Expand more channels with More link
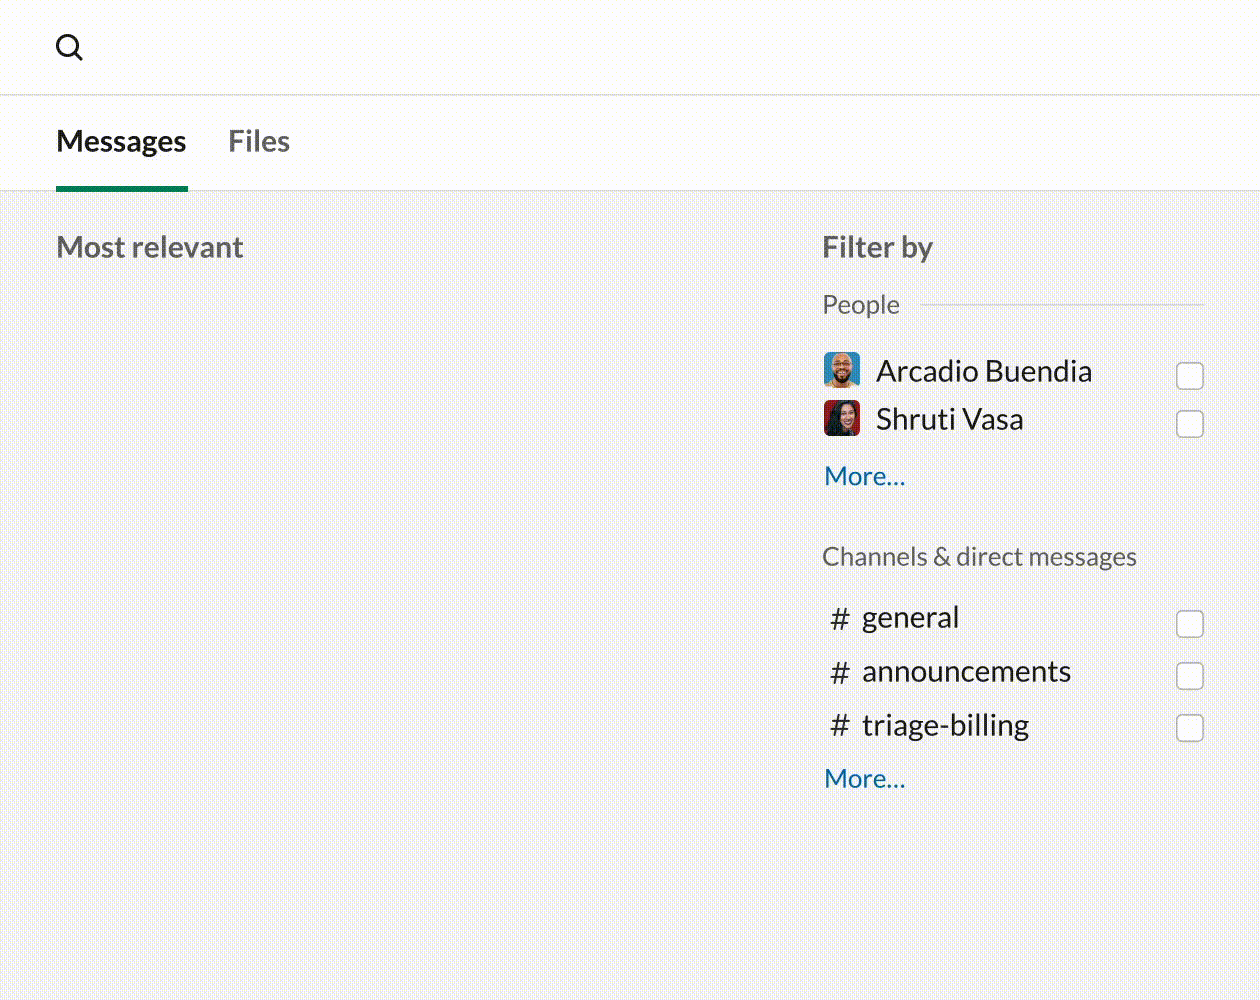Screen dimensions: 1260x1000 pos(865,778)
